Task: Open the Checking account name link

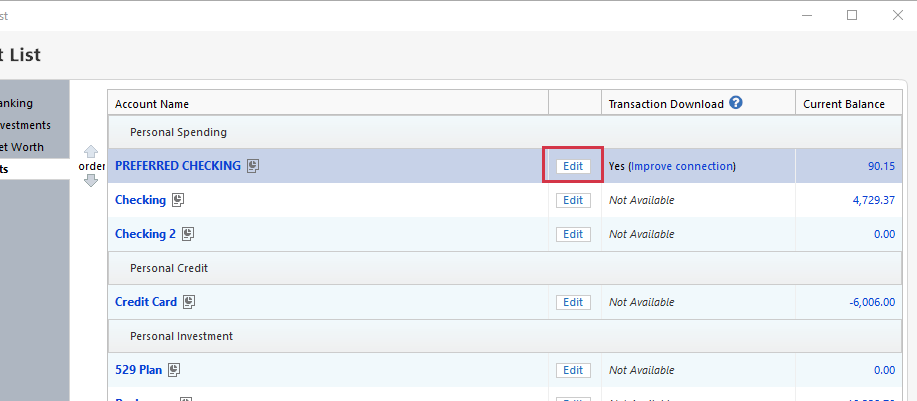Action: 140,200
